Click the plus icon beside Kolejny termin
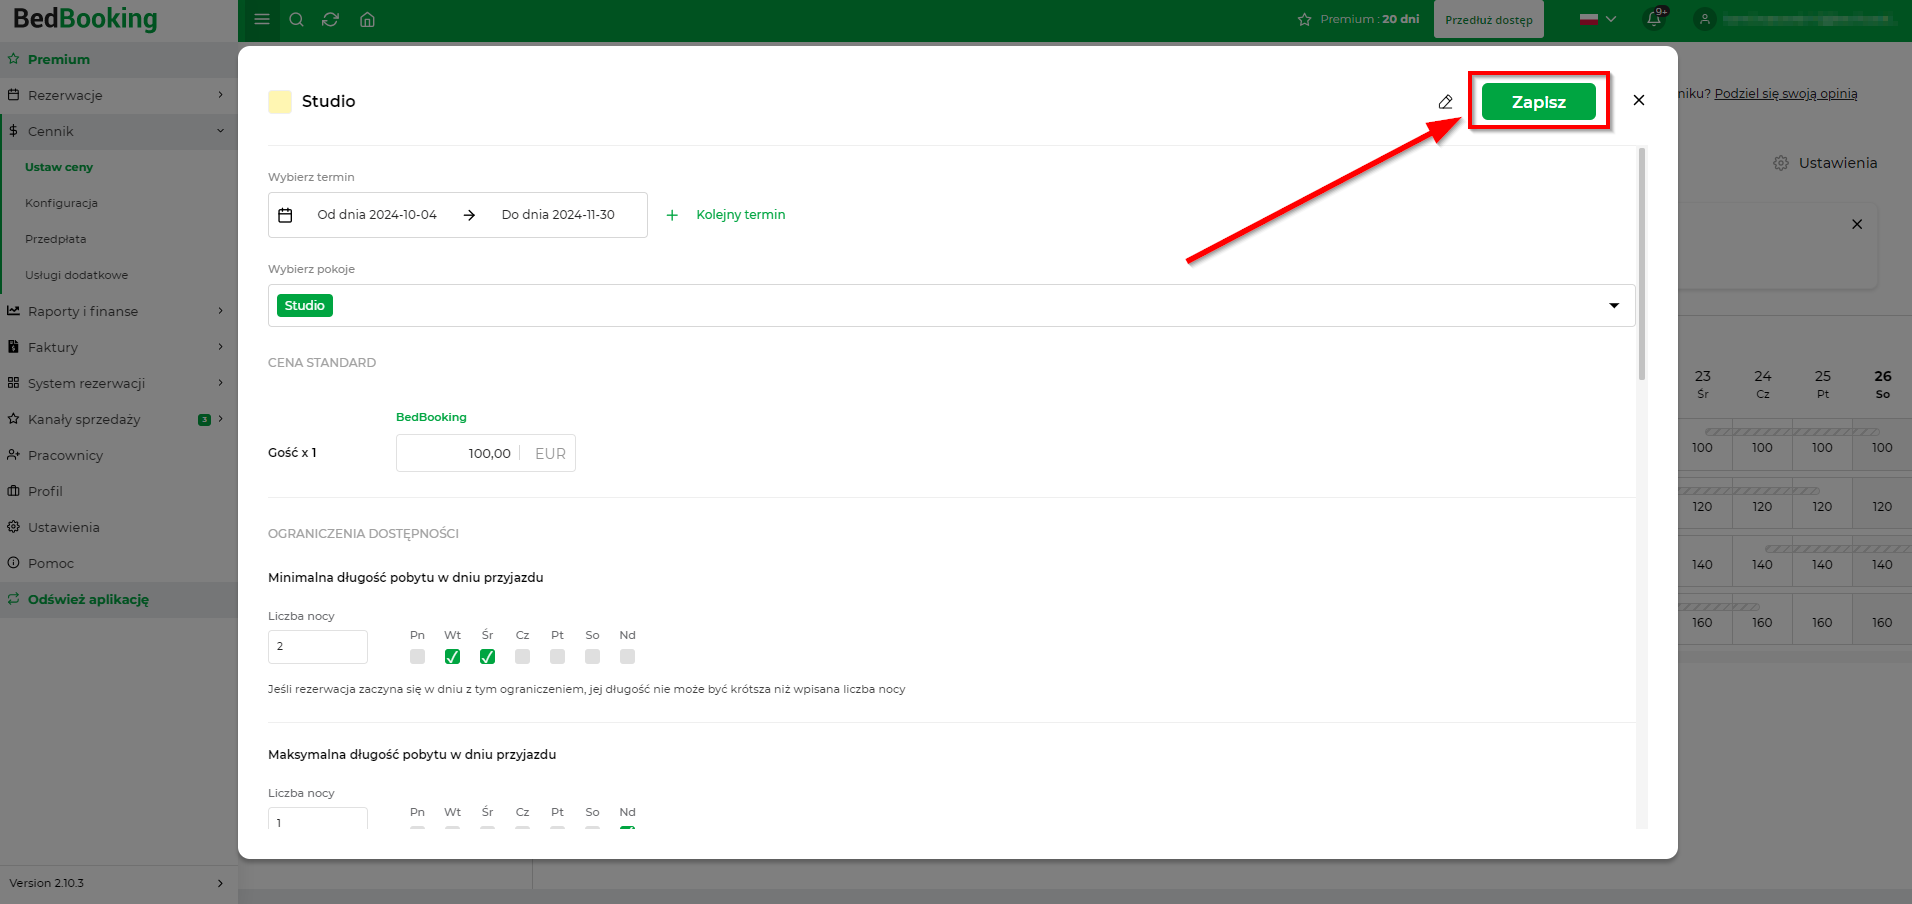 tap(672, 215)
